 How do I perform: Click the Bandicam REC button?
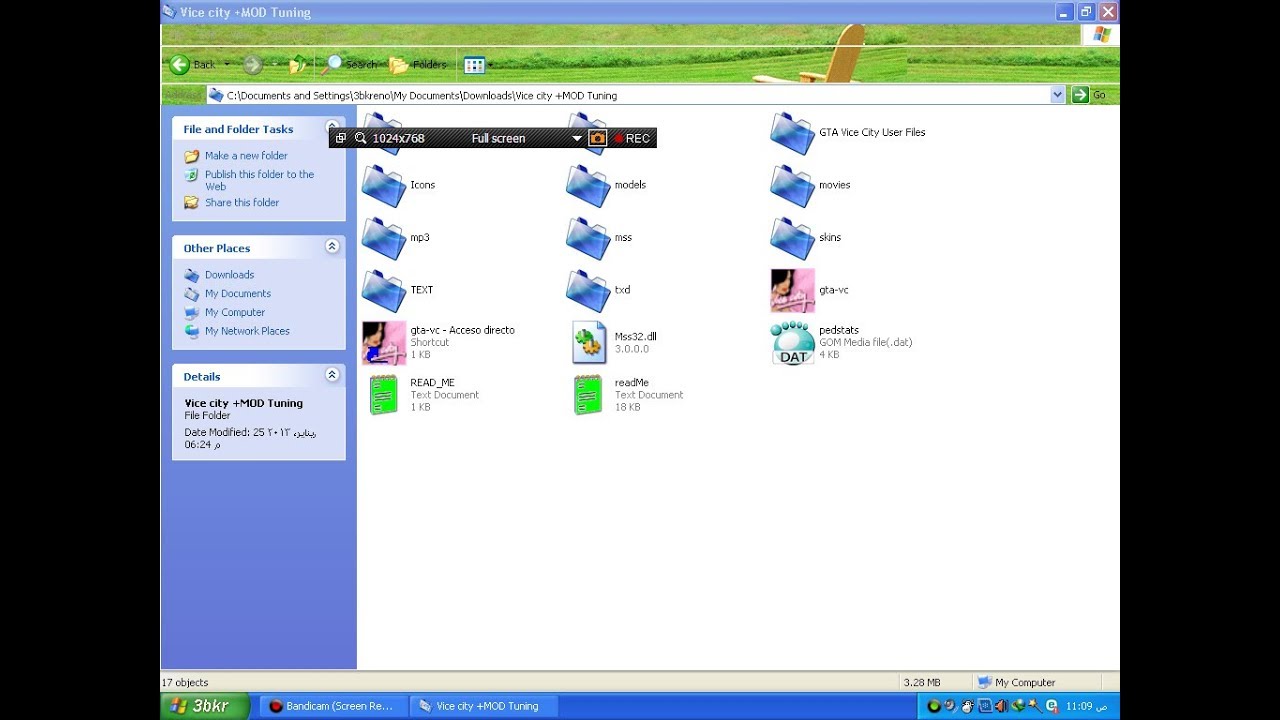632,138
